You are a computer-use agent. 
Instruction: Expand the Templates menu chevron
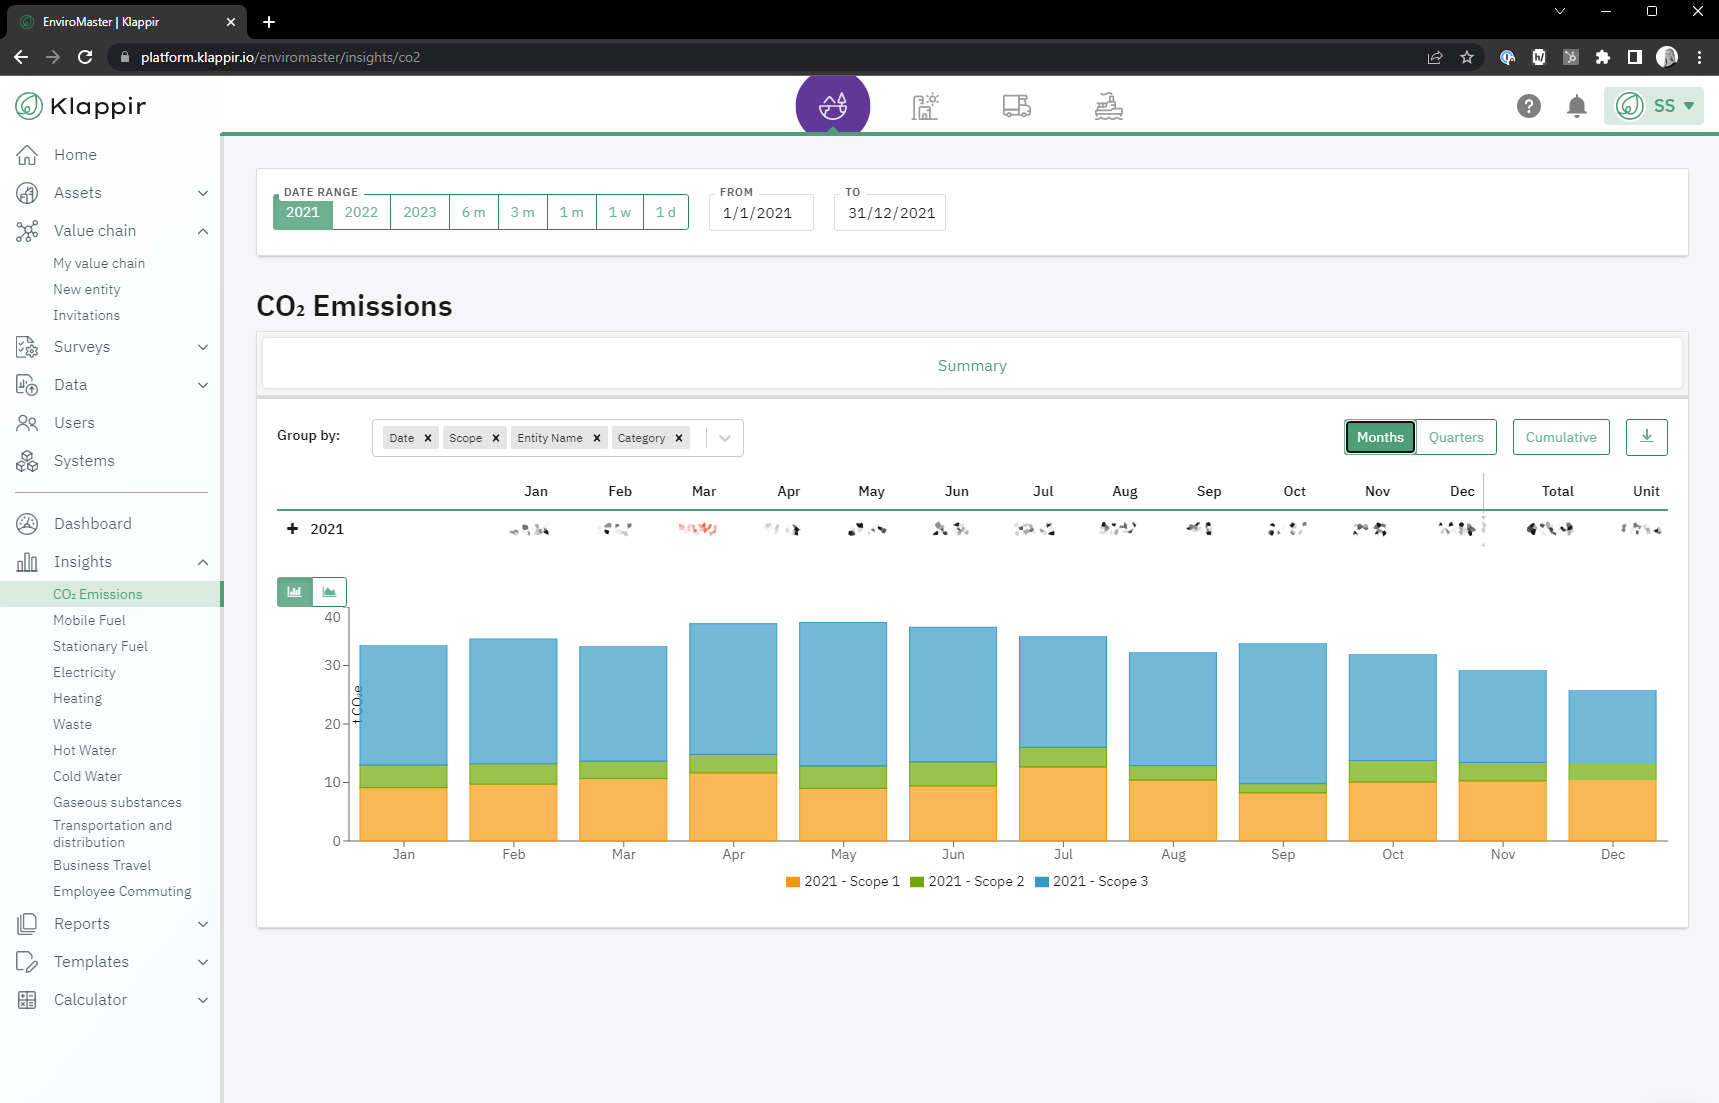click(203, 962)
